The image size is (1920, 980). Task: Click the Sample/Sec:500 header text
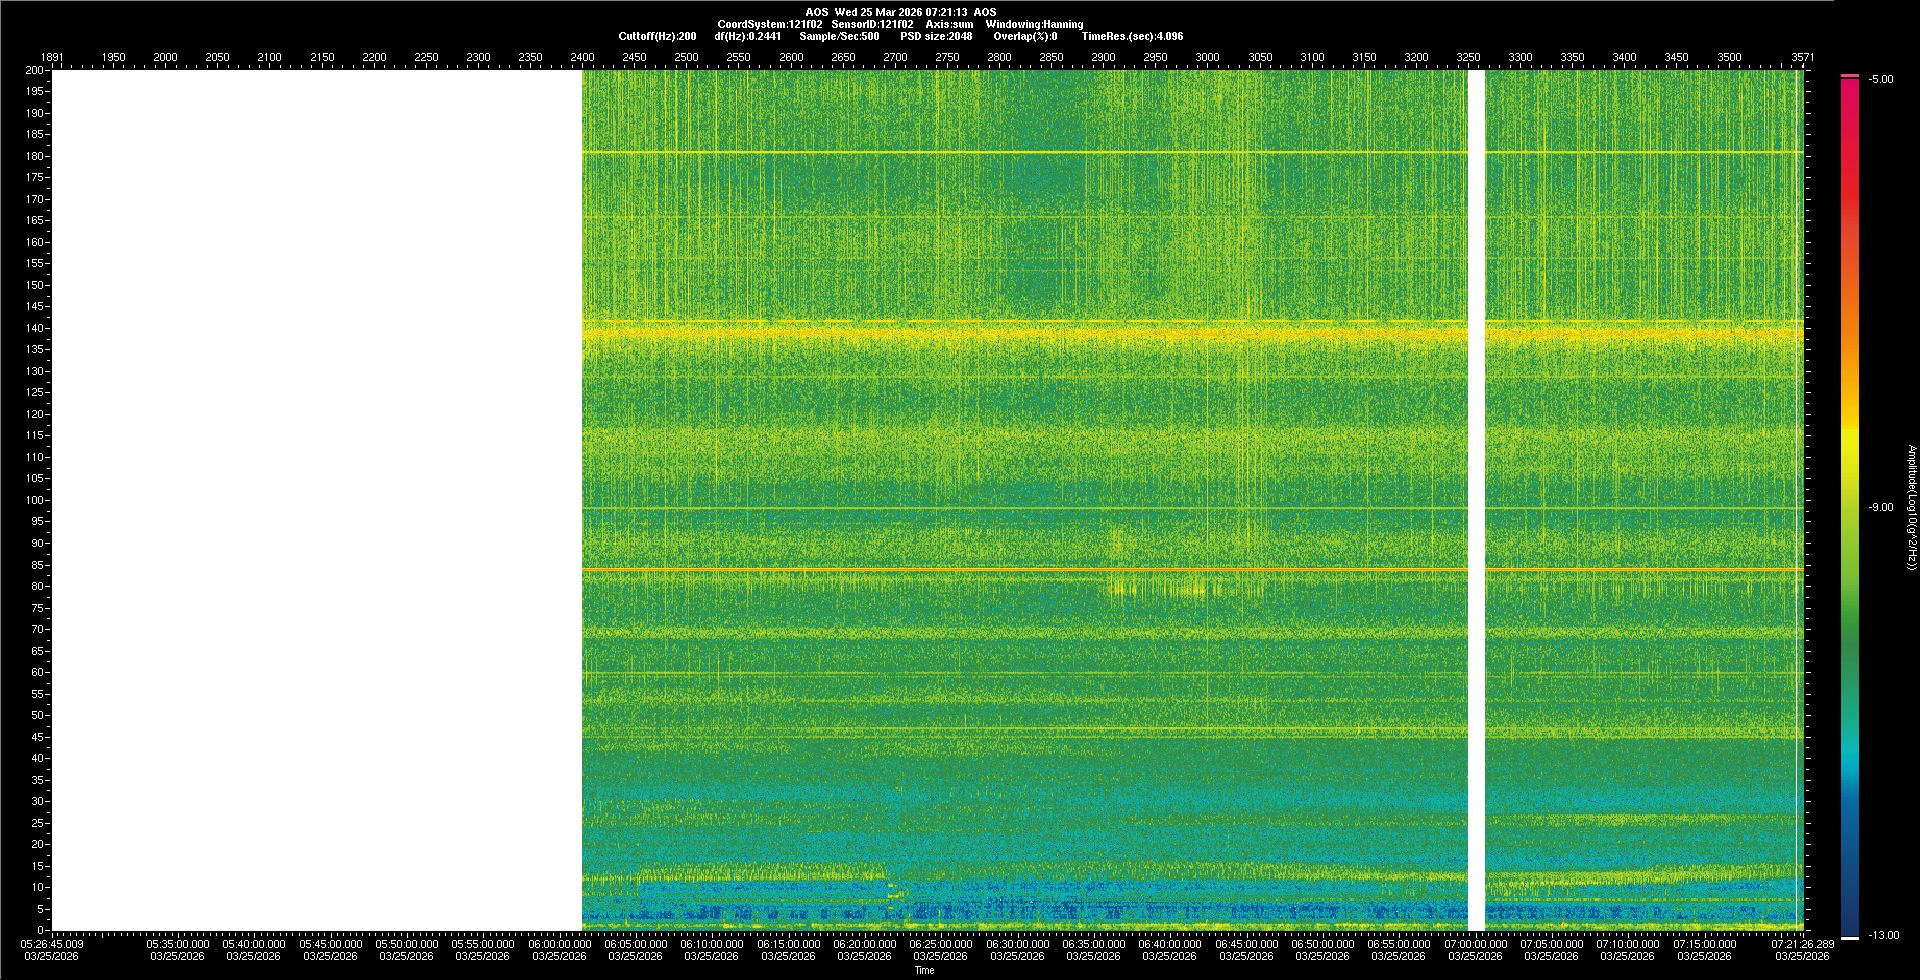tap(839, 36)
